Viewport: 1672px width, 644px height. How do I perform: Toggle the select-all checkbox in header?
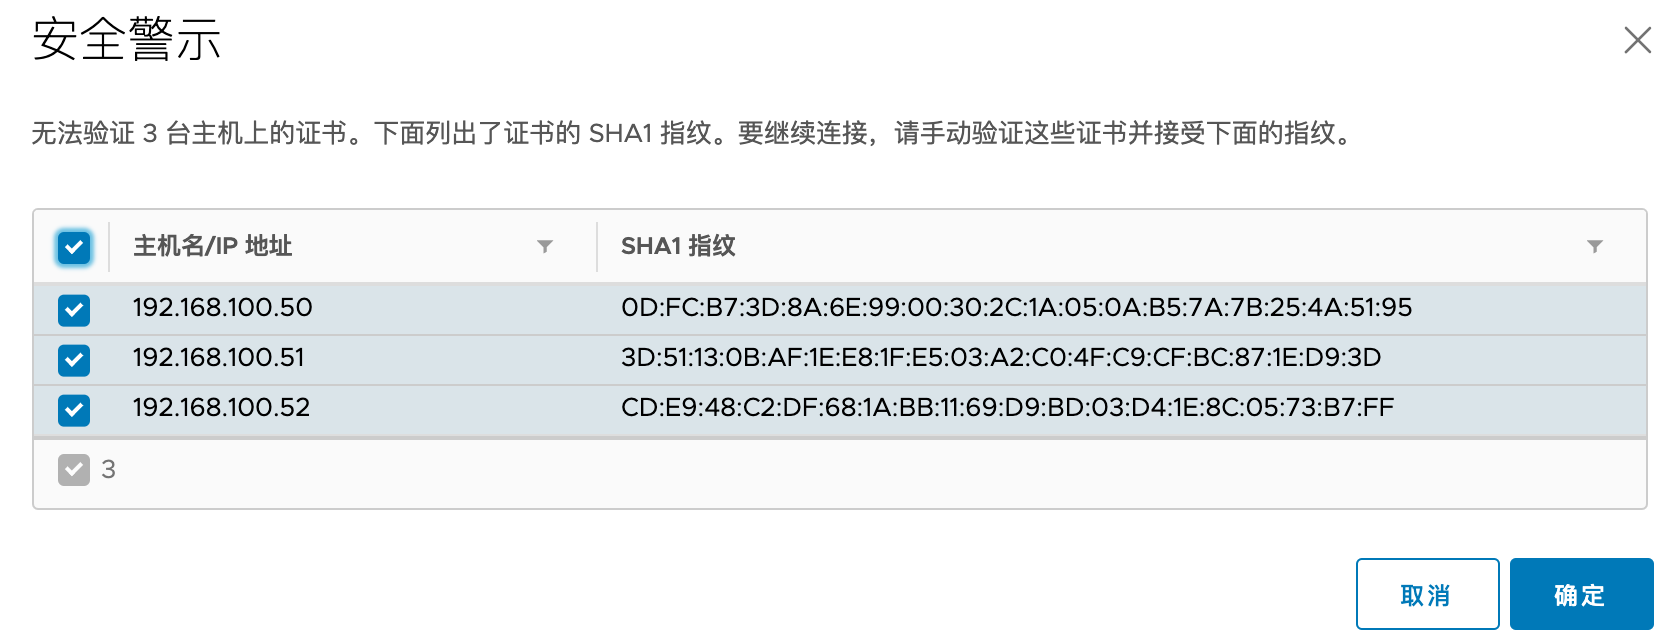pyautogui.click(x=74, y=247)
